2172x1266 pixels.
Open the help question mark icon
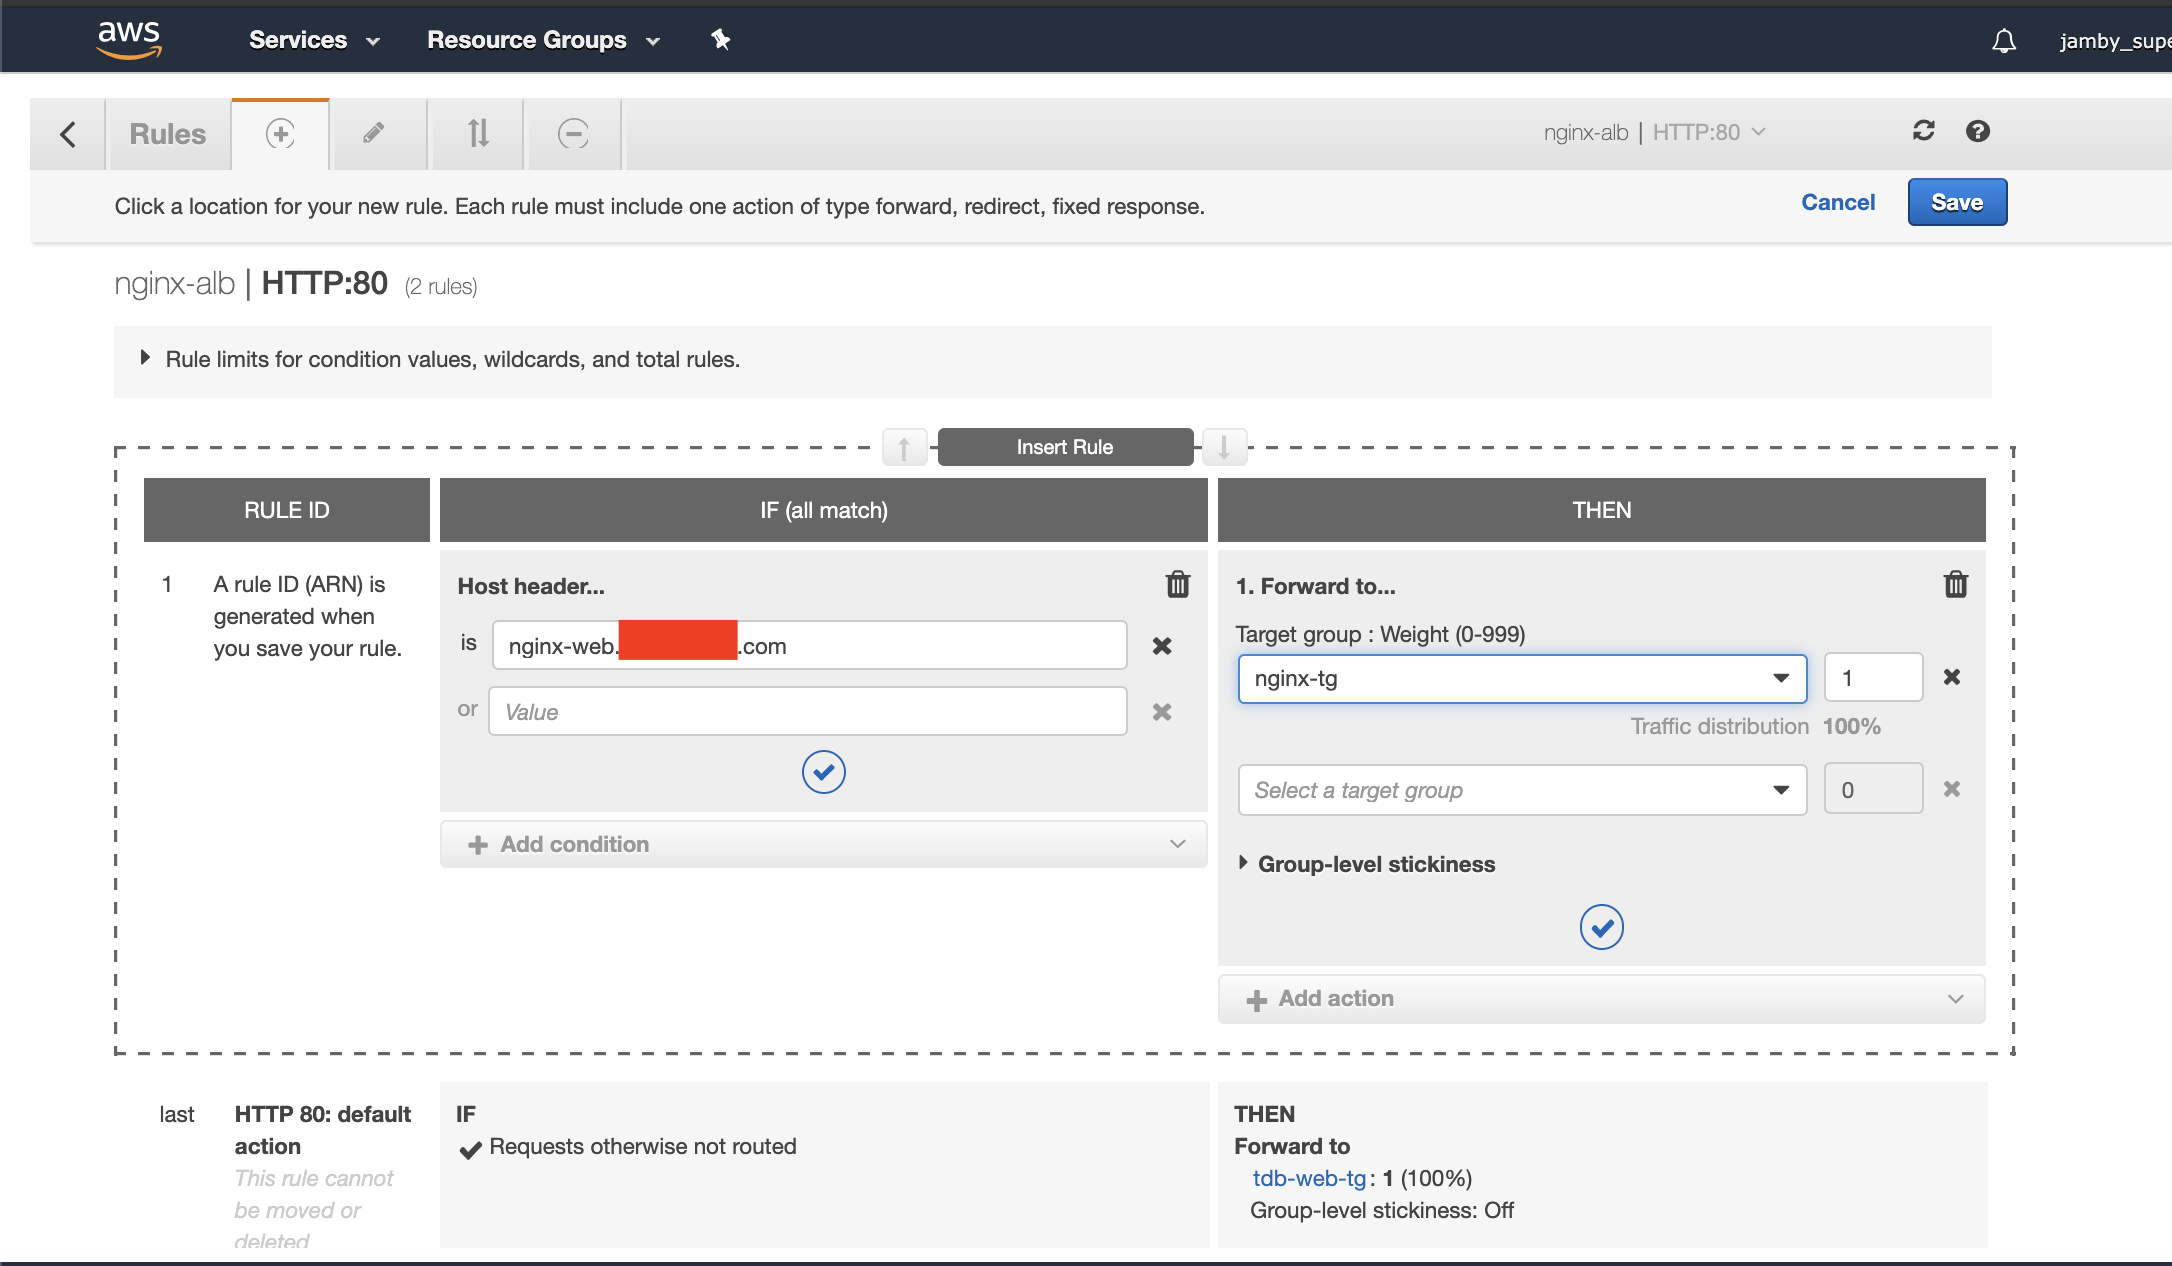pos(1977,131)
